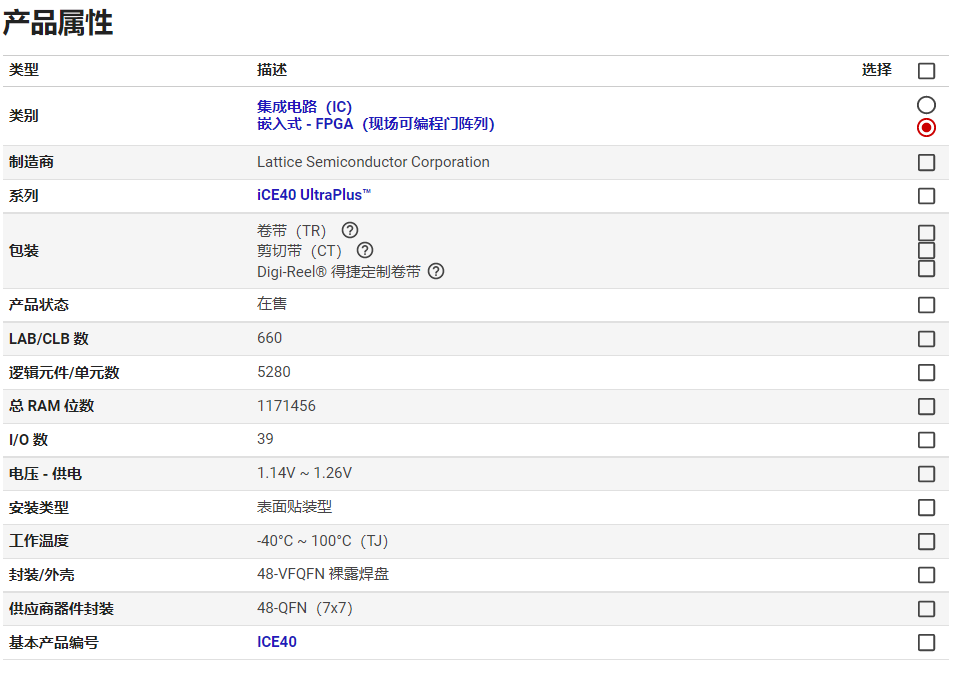The width and height of the screenshot is (959, 675).
Task: Check the 剪切带 (CT) packaging checkbox
Action: pyautogui.click(x=926, y=251)
